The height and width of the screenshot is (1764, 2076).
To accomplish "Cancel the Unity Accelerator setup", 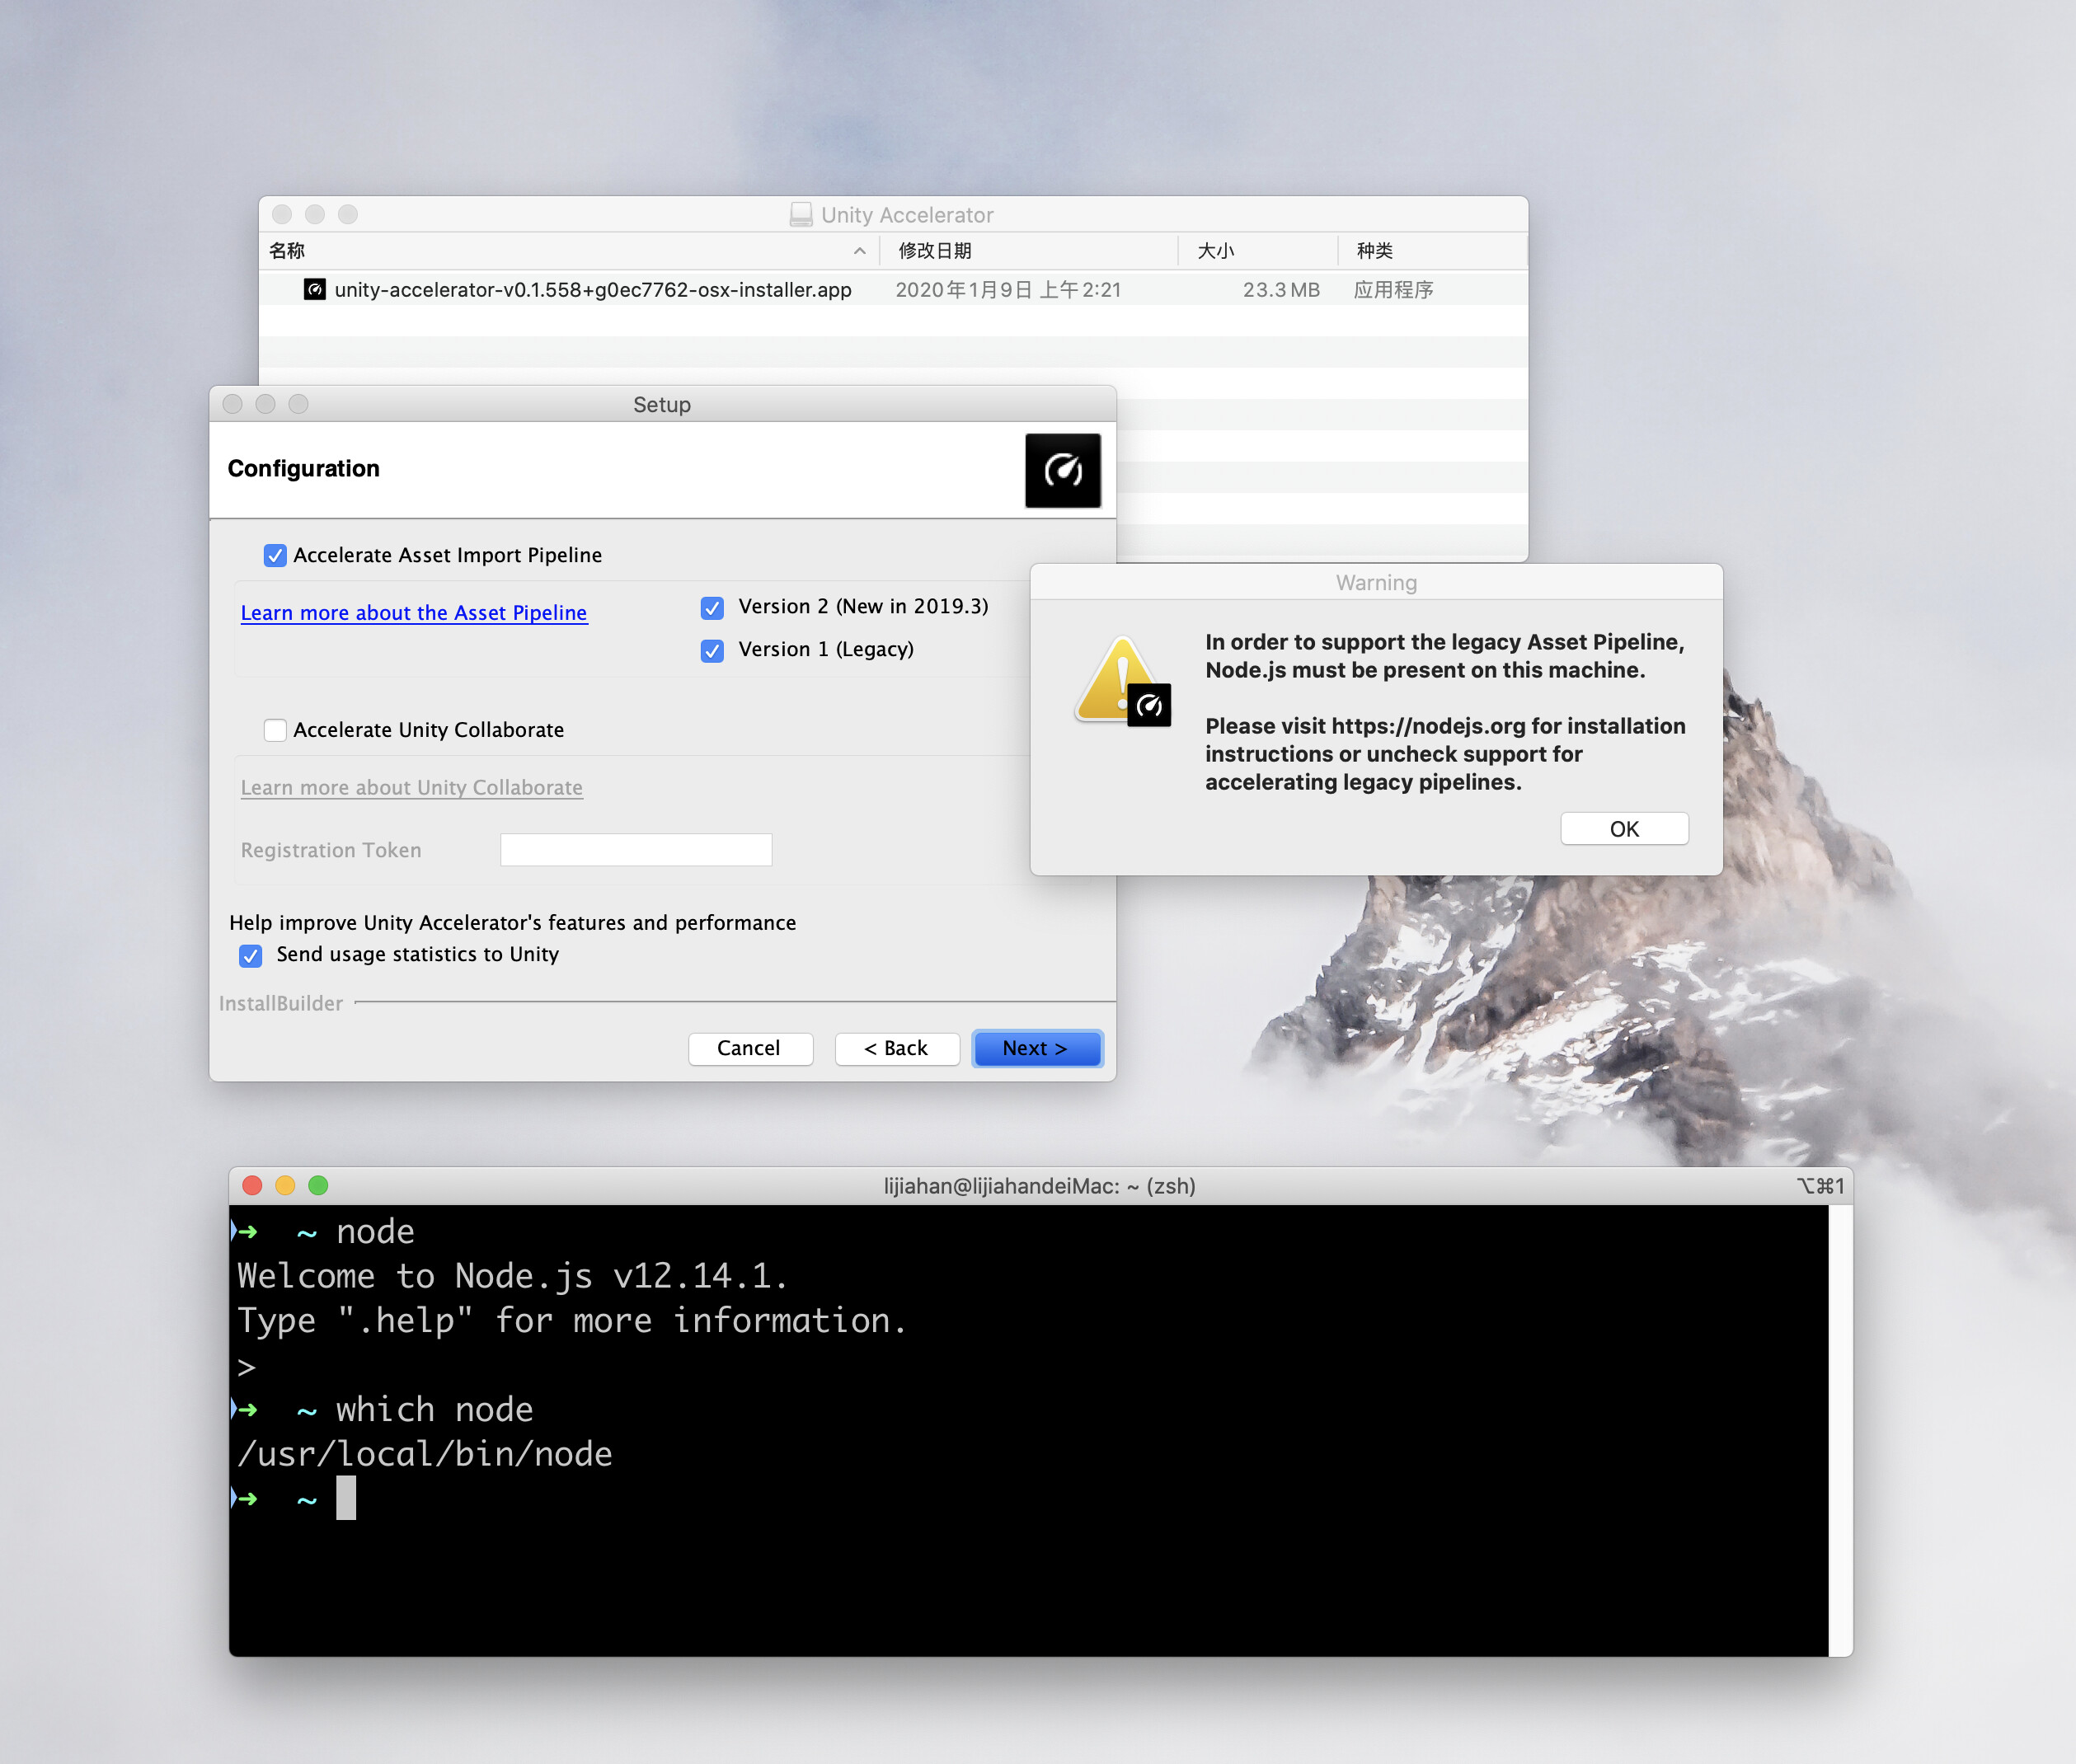I will point(750,1048).
